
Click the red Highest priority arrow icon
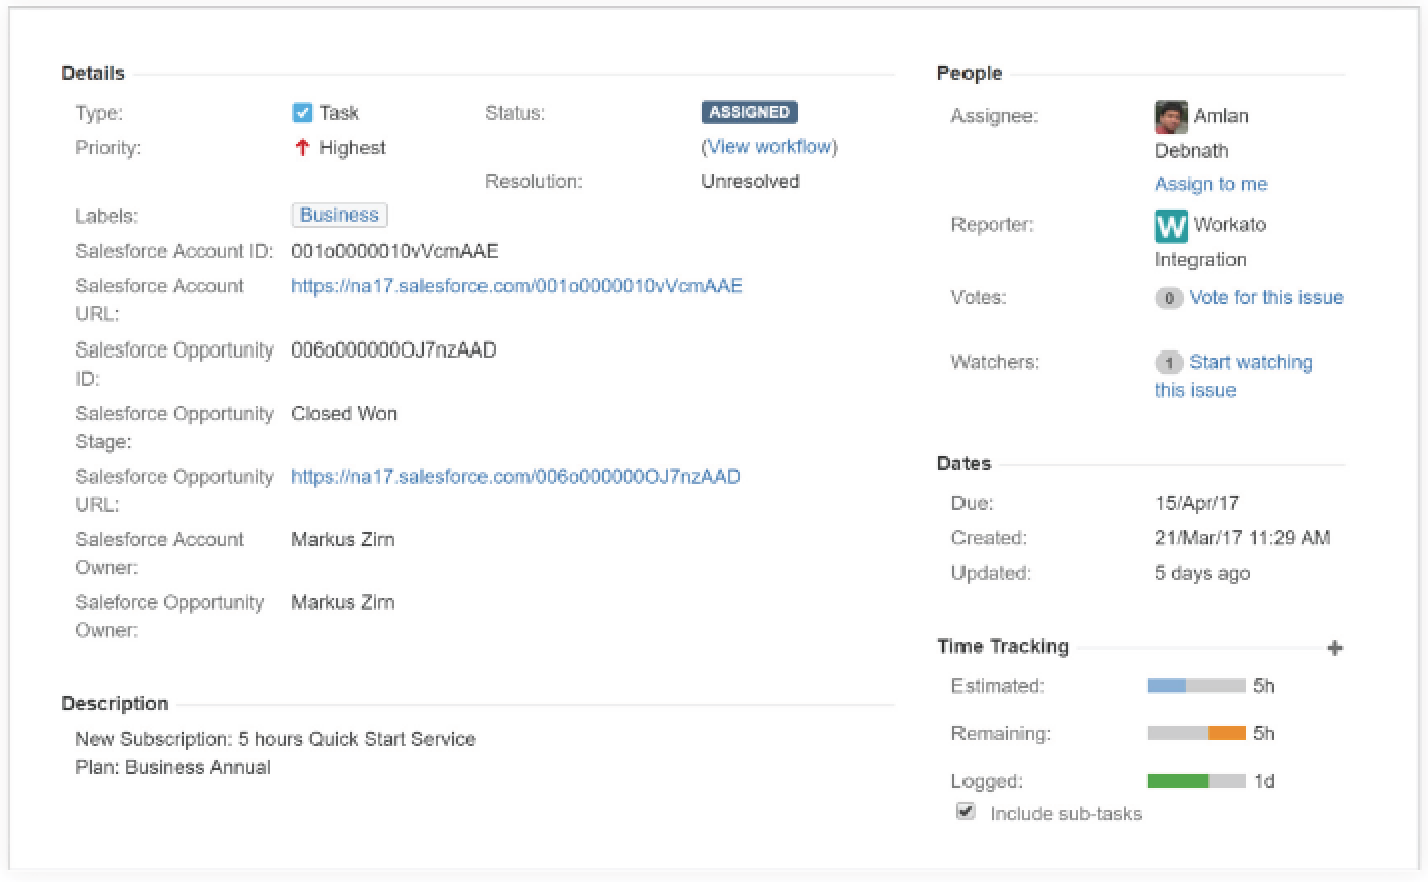pyautogui.click(x=302, y=148)
